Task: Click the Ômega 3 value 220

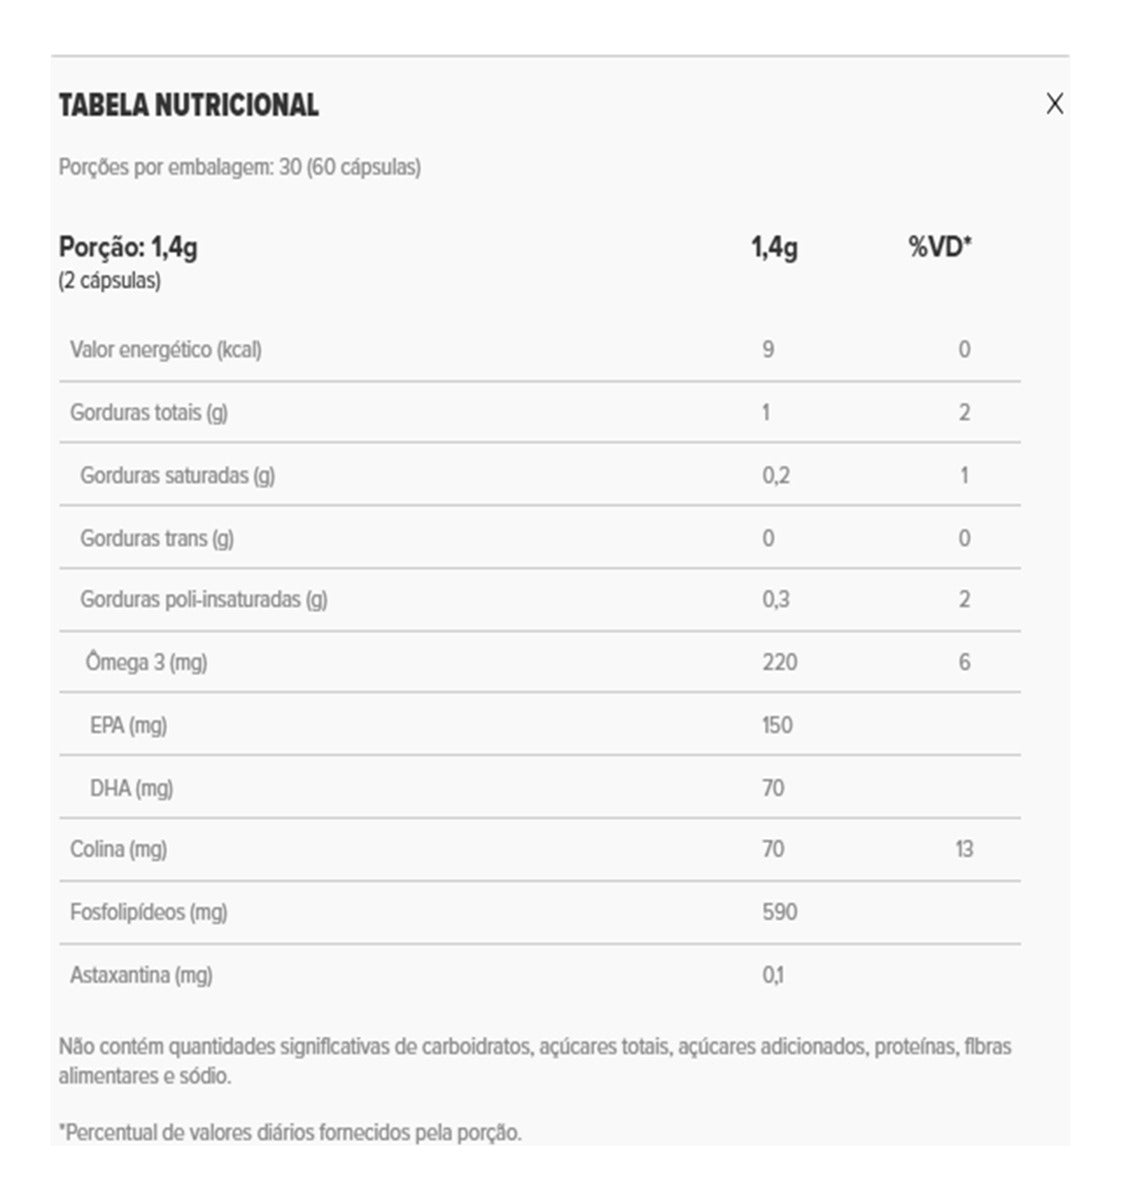Action: pos(779,662)
